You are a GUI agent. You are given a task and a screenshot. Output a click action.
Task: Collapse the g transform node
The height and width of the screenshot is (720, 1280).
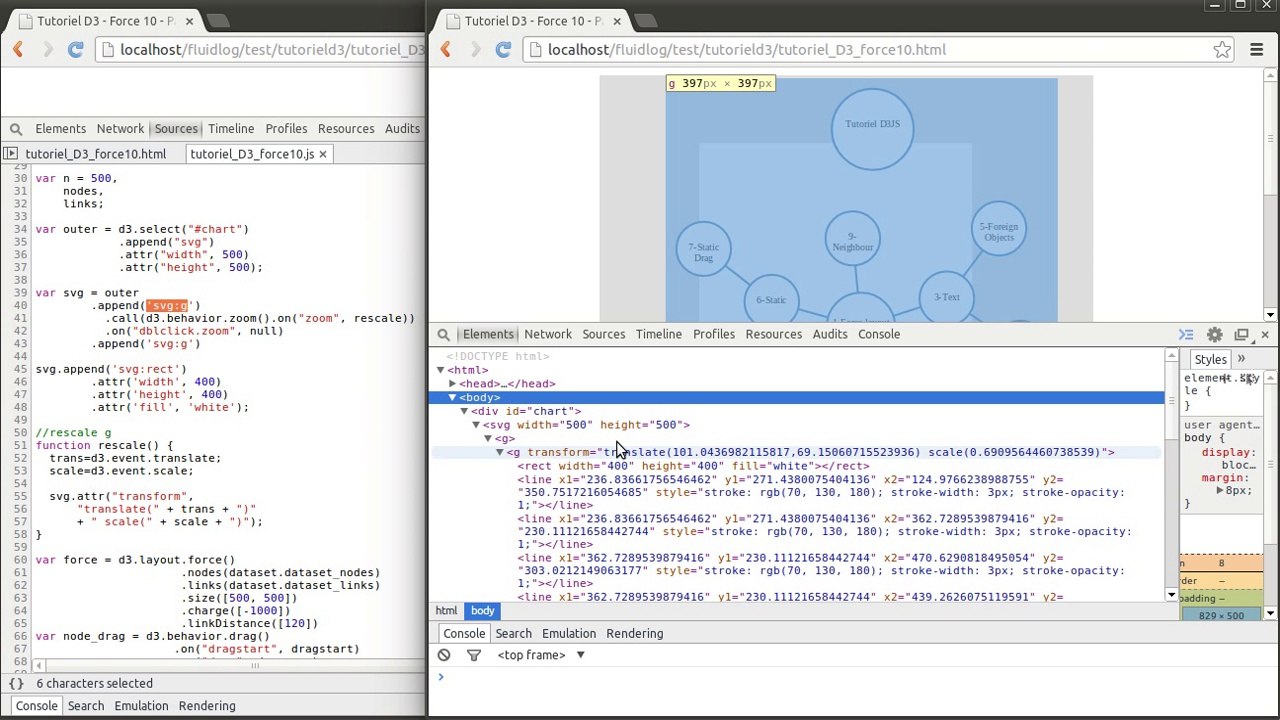(500, 453)
